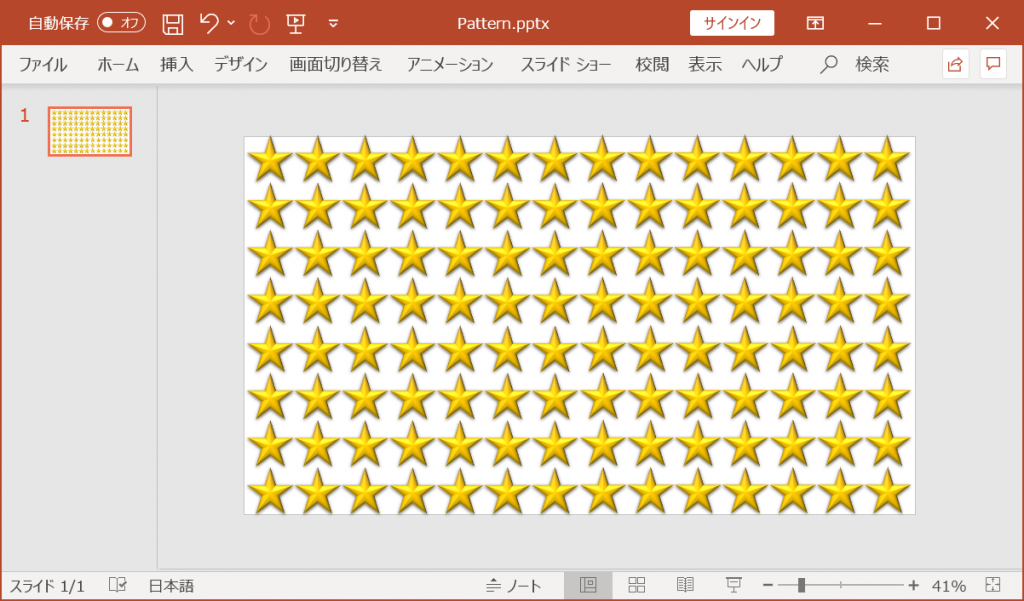The width and height of the screenshot is (1024, 601).
Task: Switch to Slide Sorter view icon
Action: pyautogui.click(x=637, y=585)
